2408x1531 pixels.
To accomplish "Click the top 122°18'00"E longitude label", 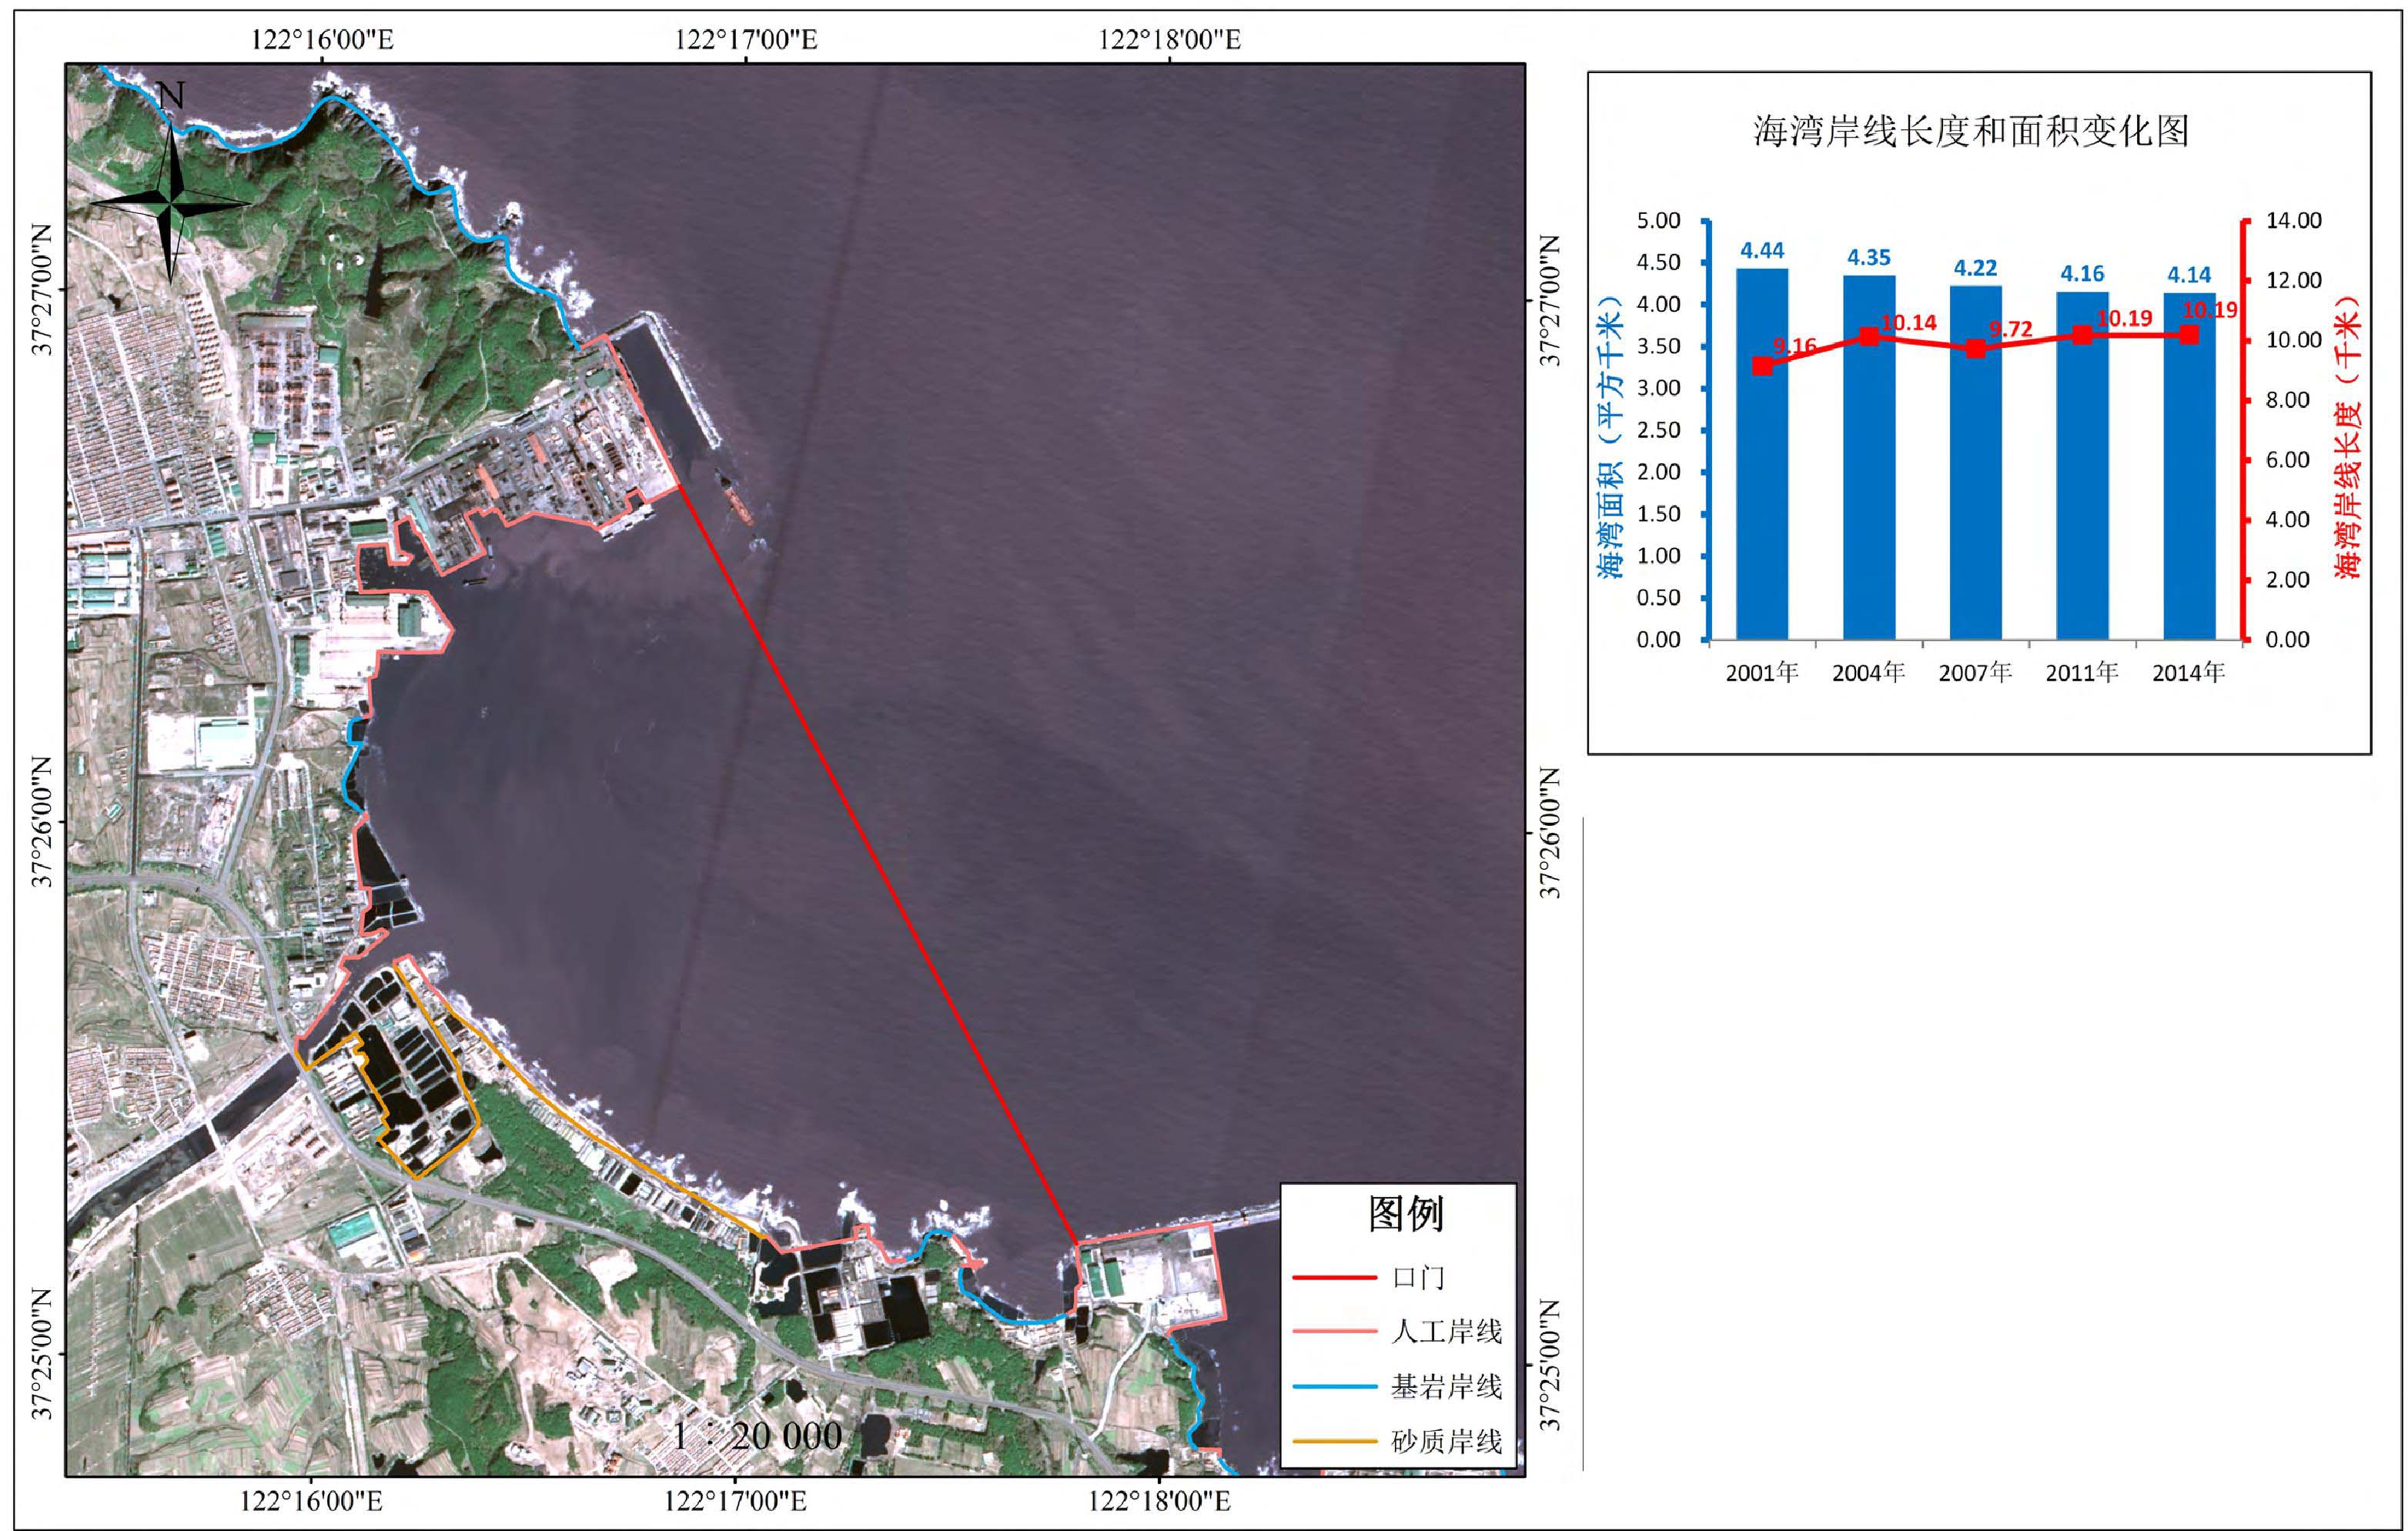I will tap(1170, 40).
